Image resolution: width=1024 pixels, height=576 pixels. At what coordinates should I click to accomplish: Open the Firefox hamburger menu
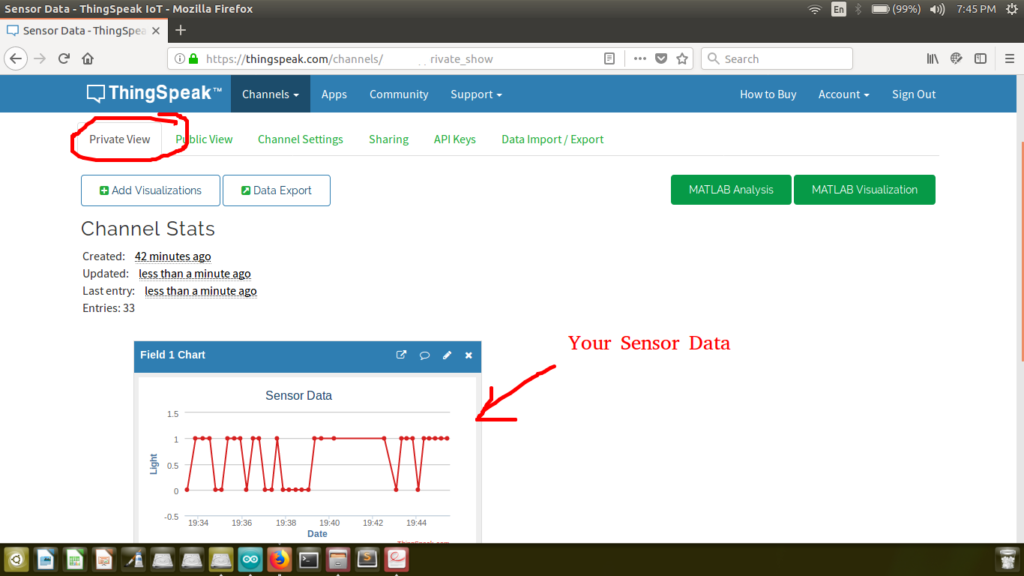[1010, 59]
